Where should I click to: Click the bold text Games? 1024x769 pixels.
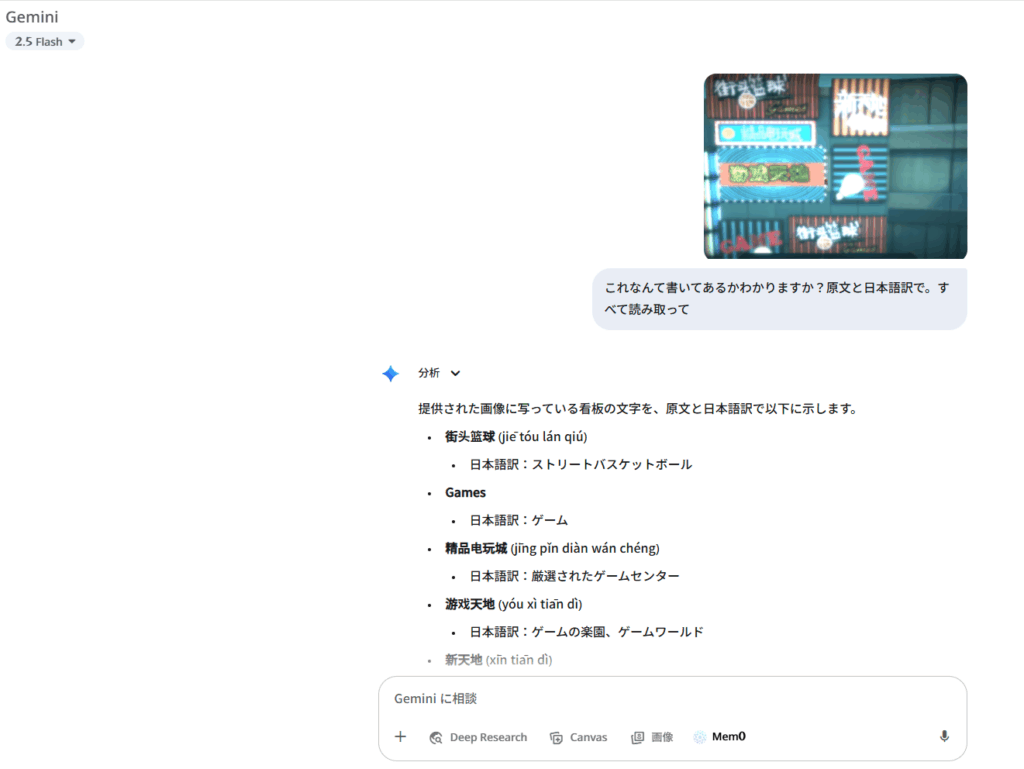[466, 493]
